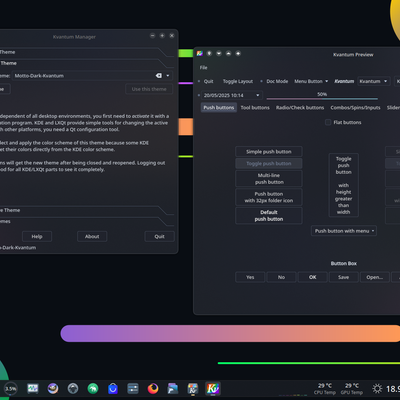The width and height of the screenshot is (400, 400).
Task: Click the italic Kvantum label in toolbar
Action: coord(344,81)
